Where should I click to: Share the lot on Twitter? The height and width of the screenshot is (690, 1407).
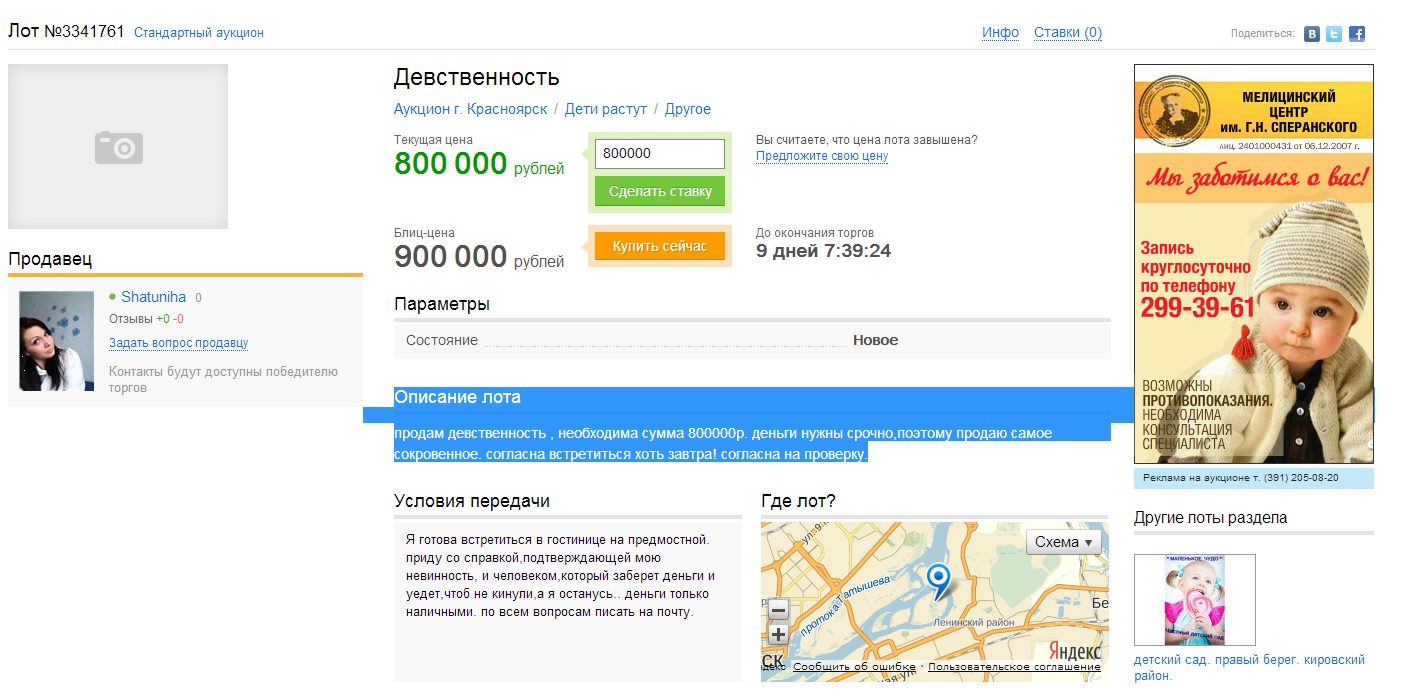click(x=1334, y=34)
